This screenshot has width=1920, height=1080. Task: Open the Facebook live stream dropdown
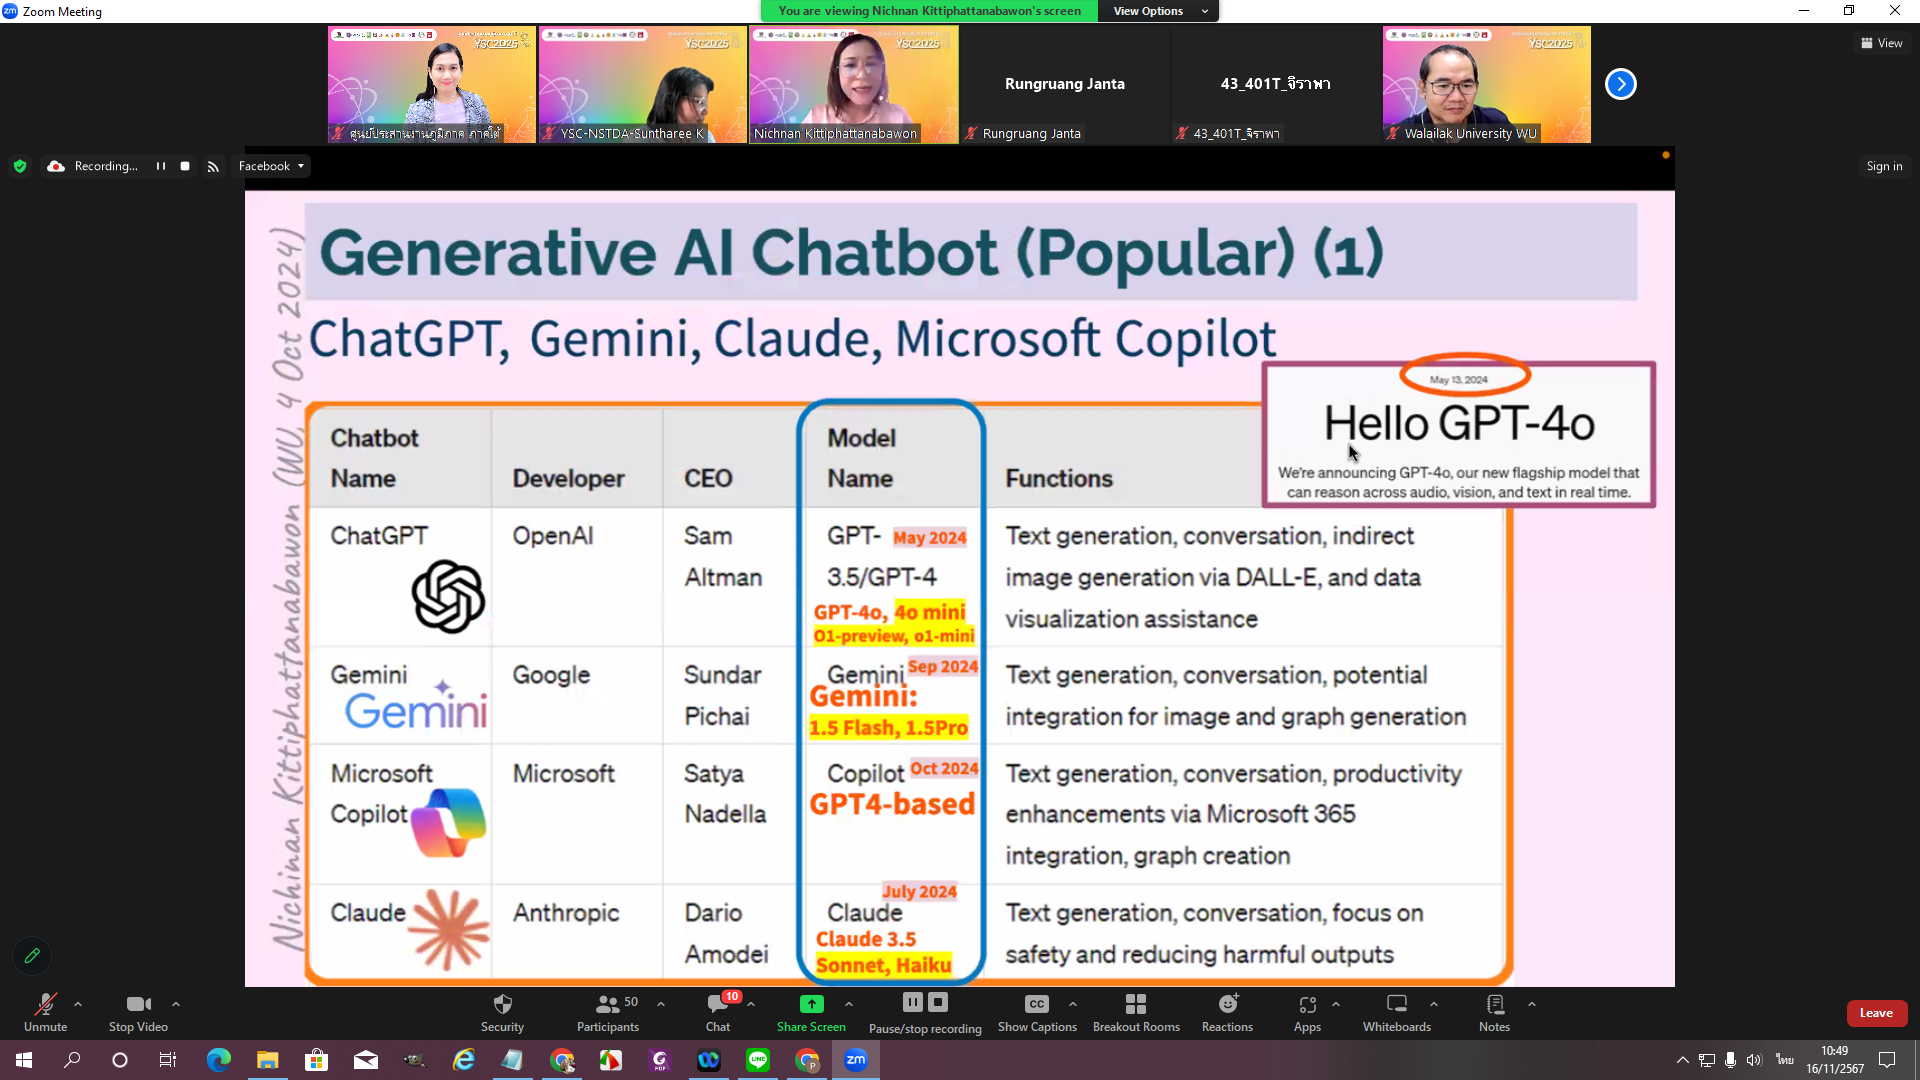click(271, 166)
